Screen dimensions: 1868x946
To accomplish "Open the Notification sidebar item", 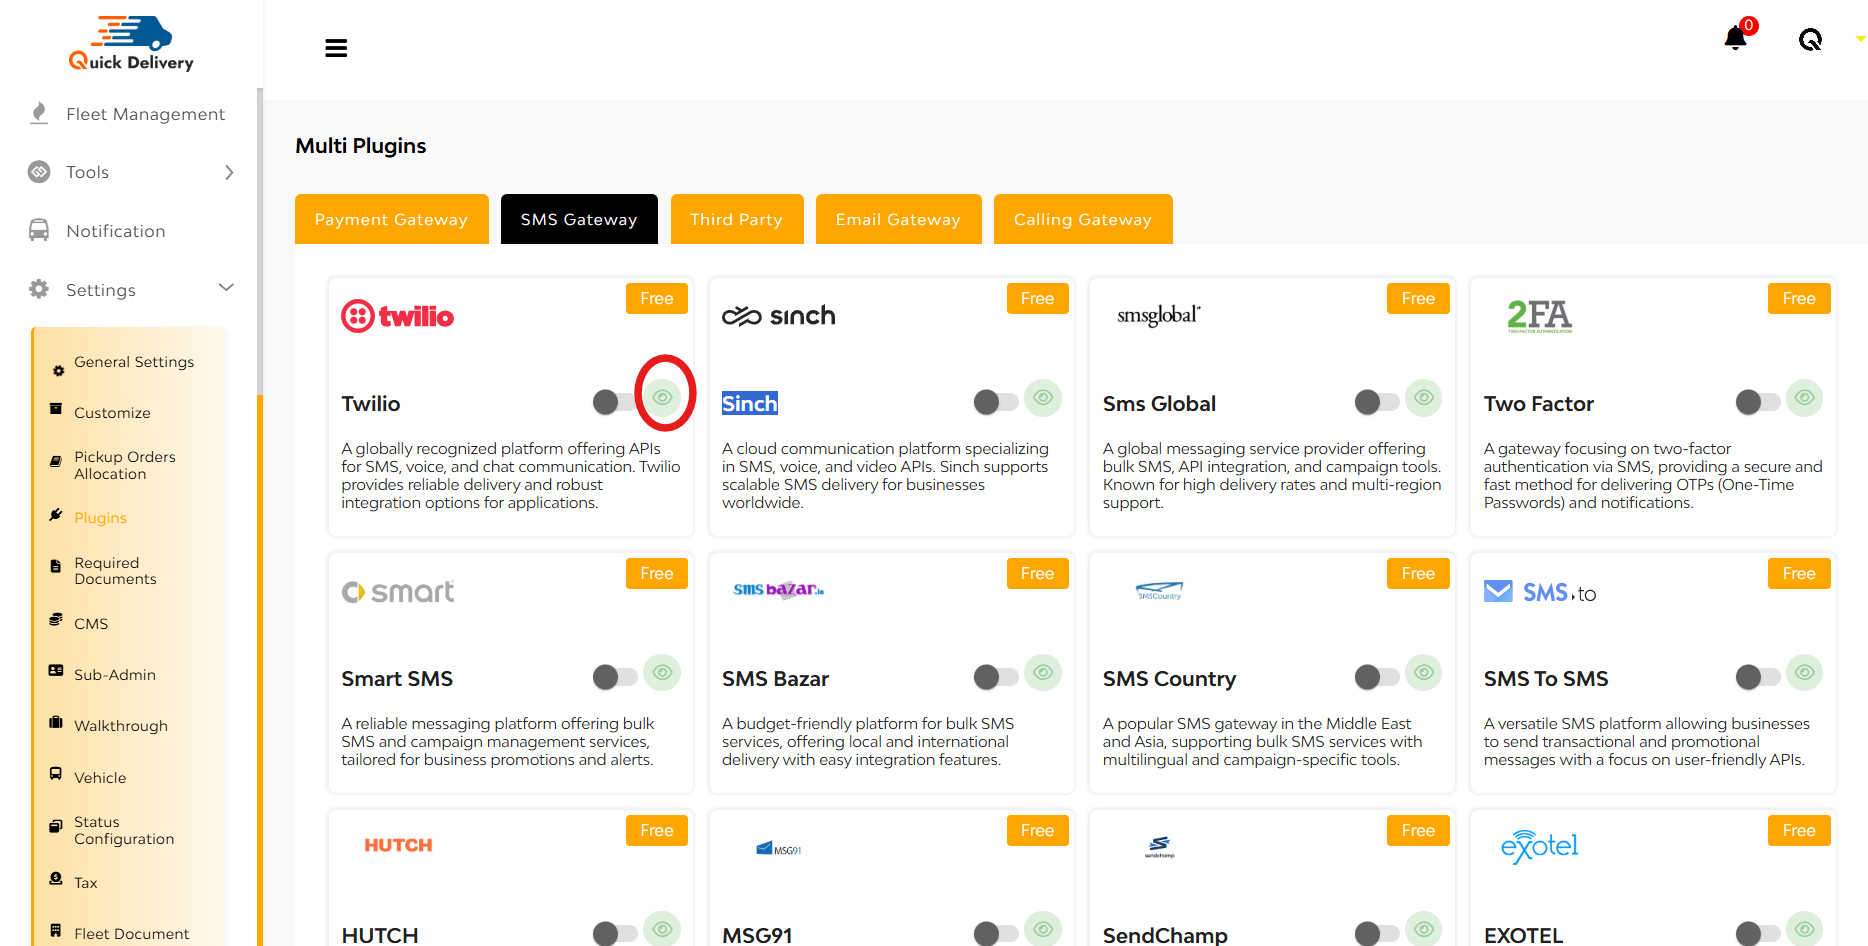I will 115,231.
